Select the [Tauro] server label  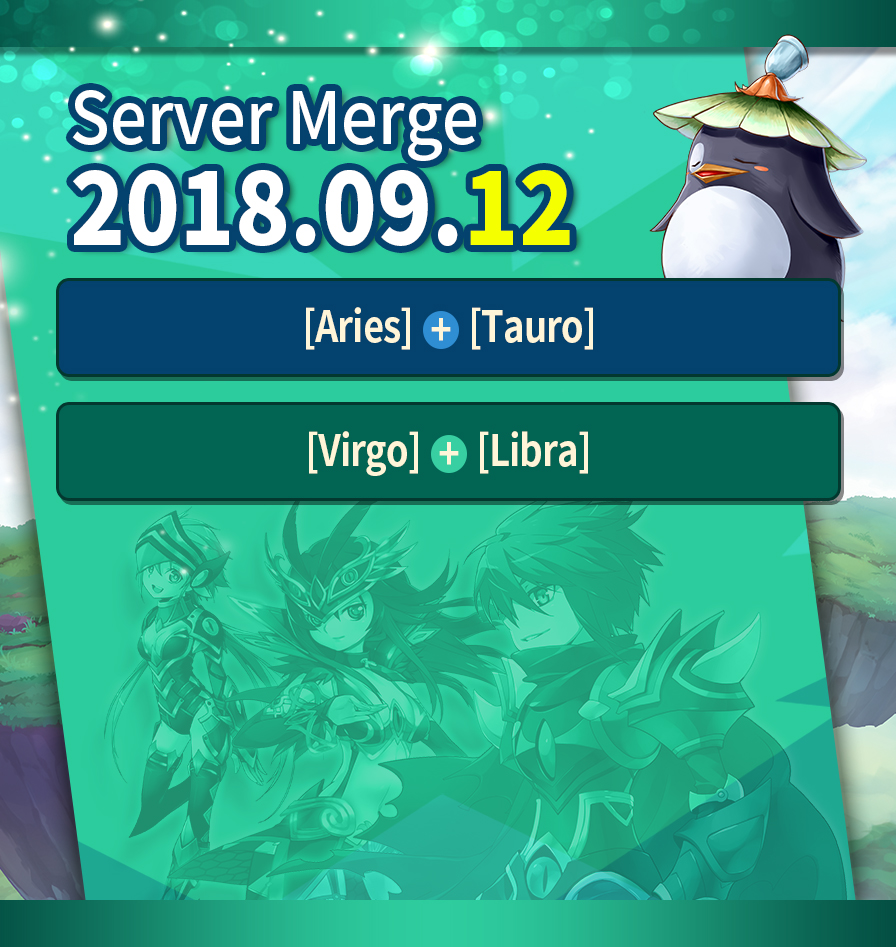point(532,327)
